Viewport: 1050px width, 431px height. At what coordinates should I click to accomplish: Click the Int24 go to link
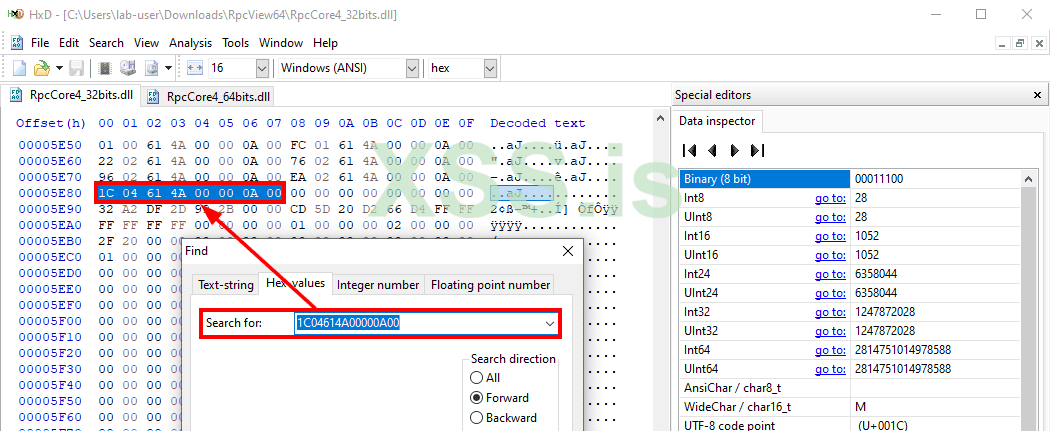(x=830, y=274)
